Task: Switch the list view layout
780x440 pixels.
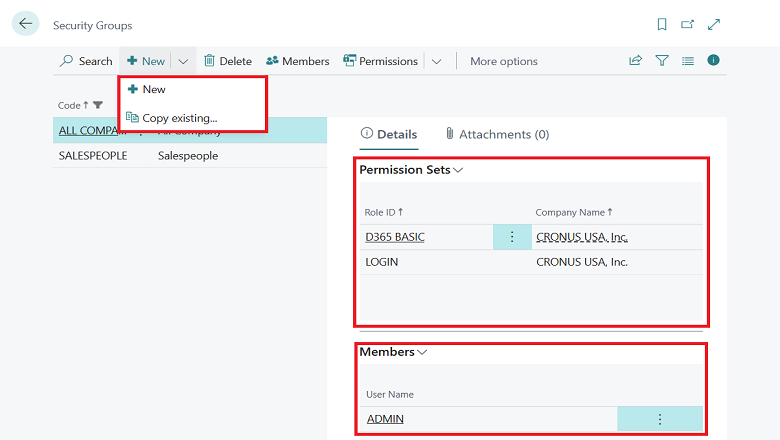Action: click(x=688, y=61)
